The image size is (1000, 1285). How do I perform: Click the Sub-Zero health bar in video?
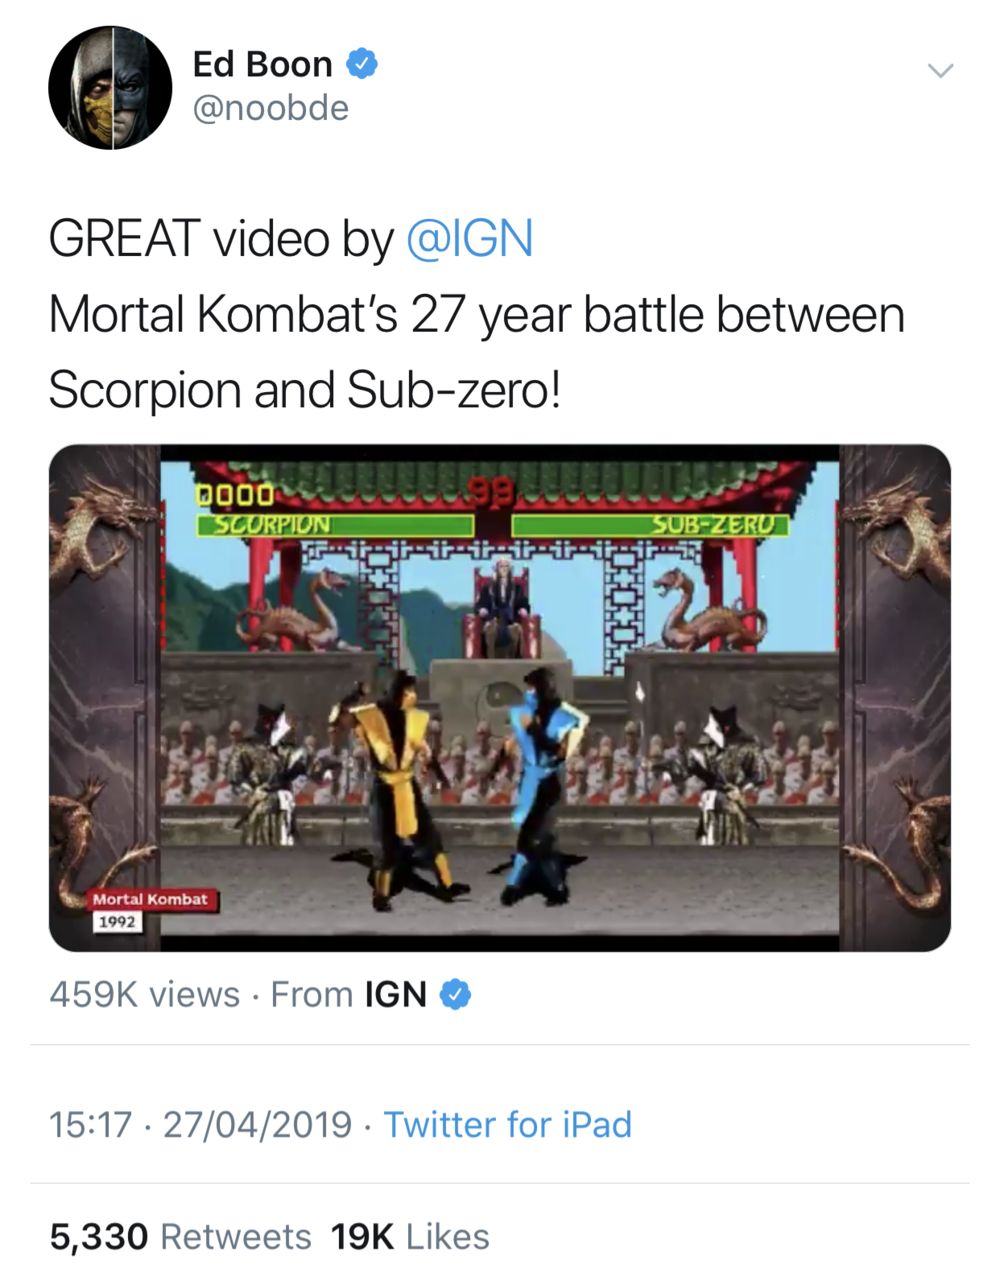(x=651, y=524)
